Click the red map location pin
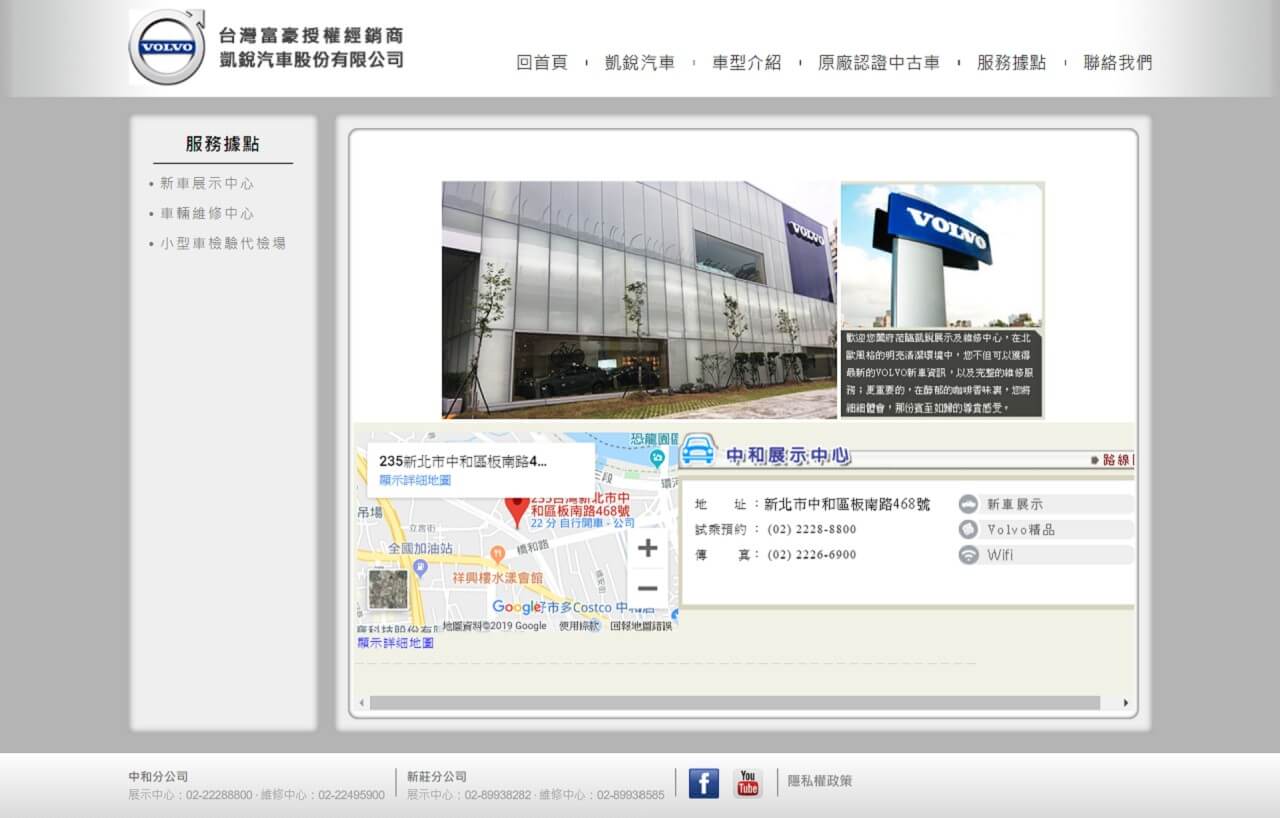Screen dimensions: 1280x818 click(x=516, y=511)
